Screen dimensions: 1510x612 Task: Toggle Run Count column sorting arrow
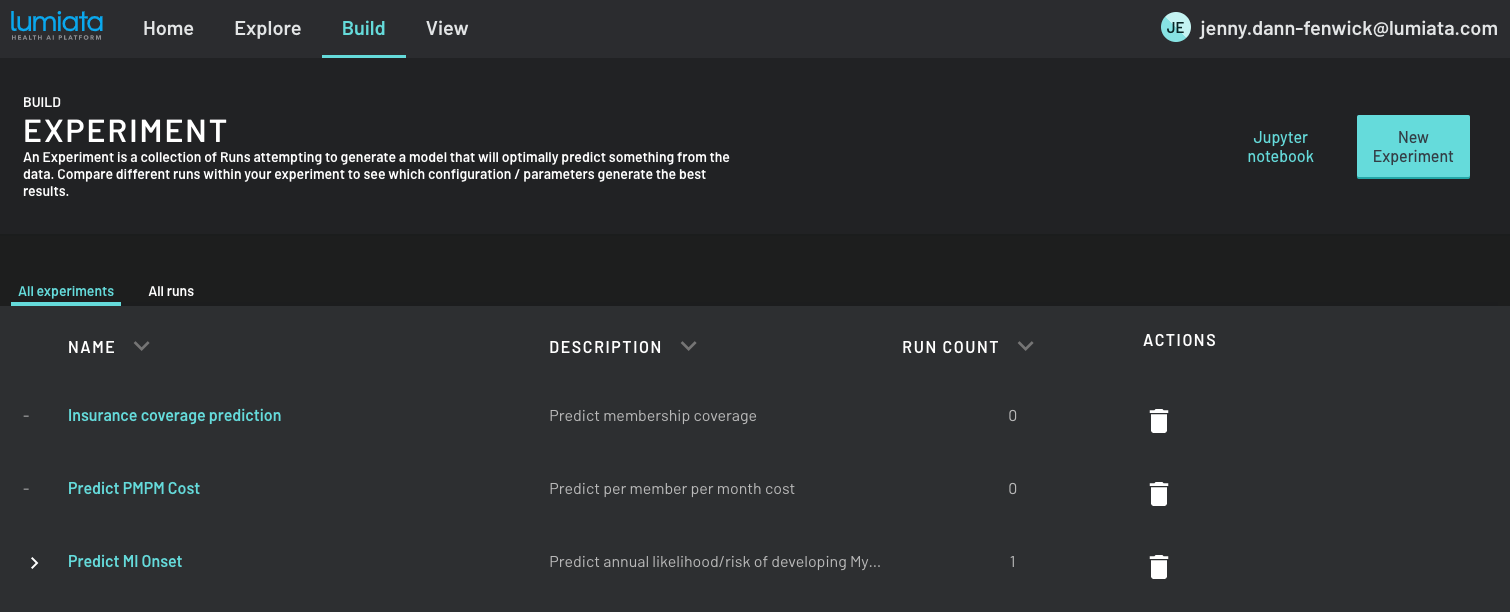(x=1025, y=346)
